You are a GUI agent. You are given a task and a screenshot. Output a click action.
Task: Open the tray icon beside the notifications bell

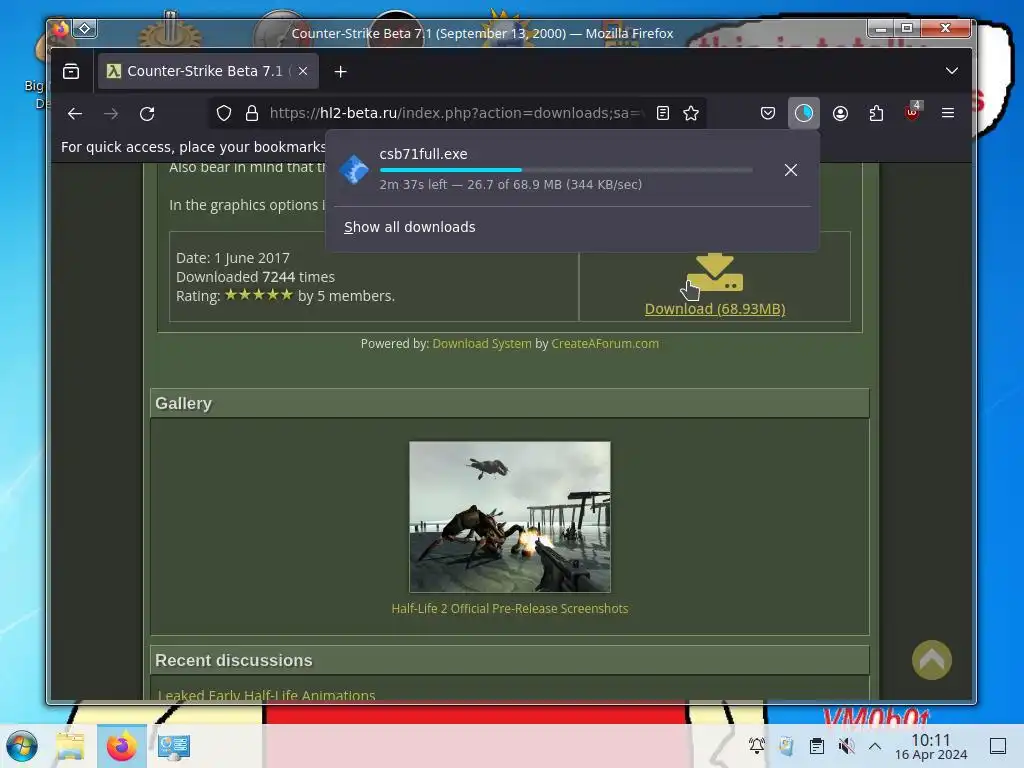[x=786, y=746]
